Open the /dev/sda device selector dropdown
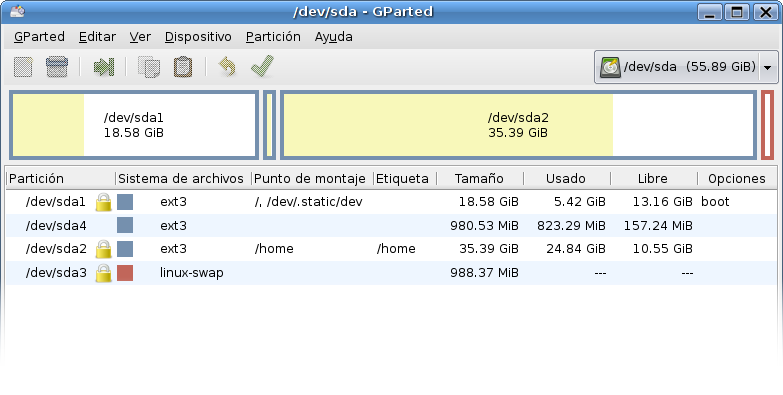This screenshot has height=395, width=783. pyautogui.click(x=686, y=66)
